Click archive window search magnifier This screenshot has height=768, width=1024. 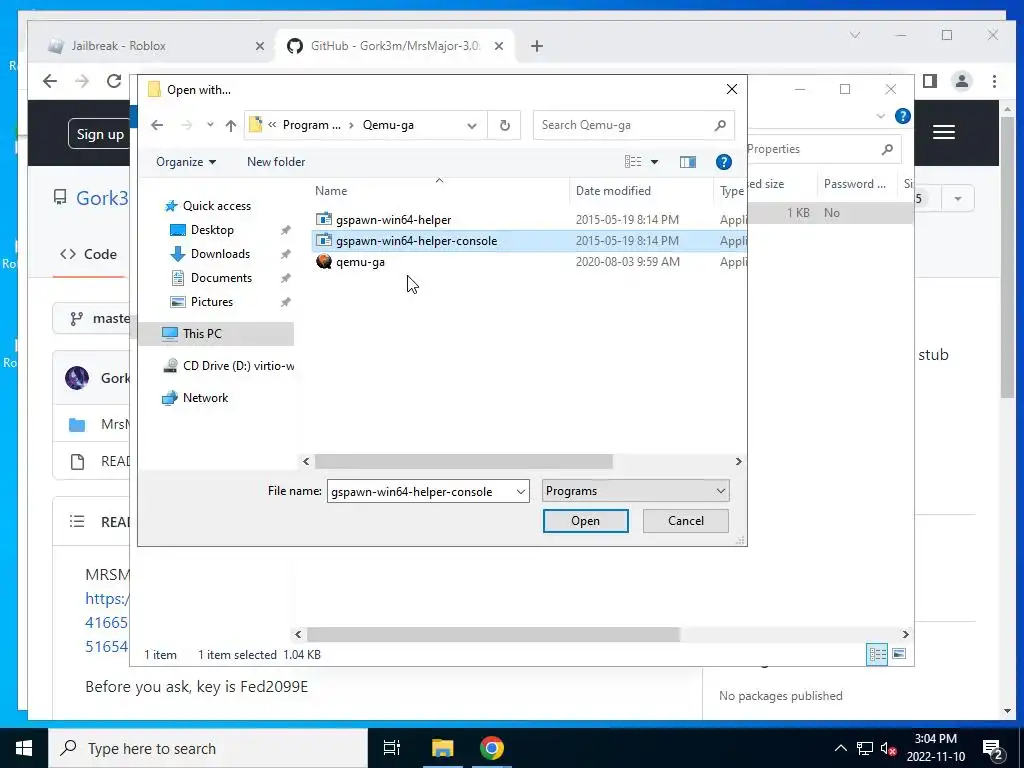pos(887,150)
